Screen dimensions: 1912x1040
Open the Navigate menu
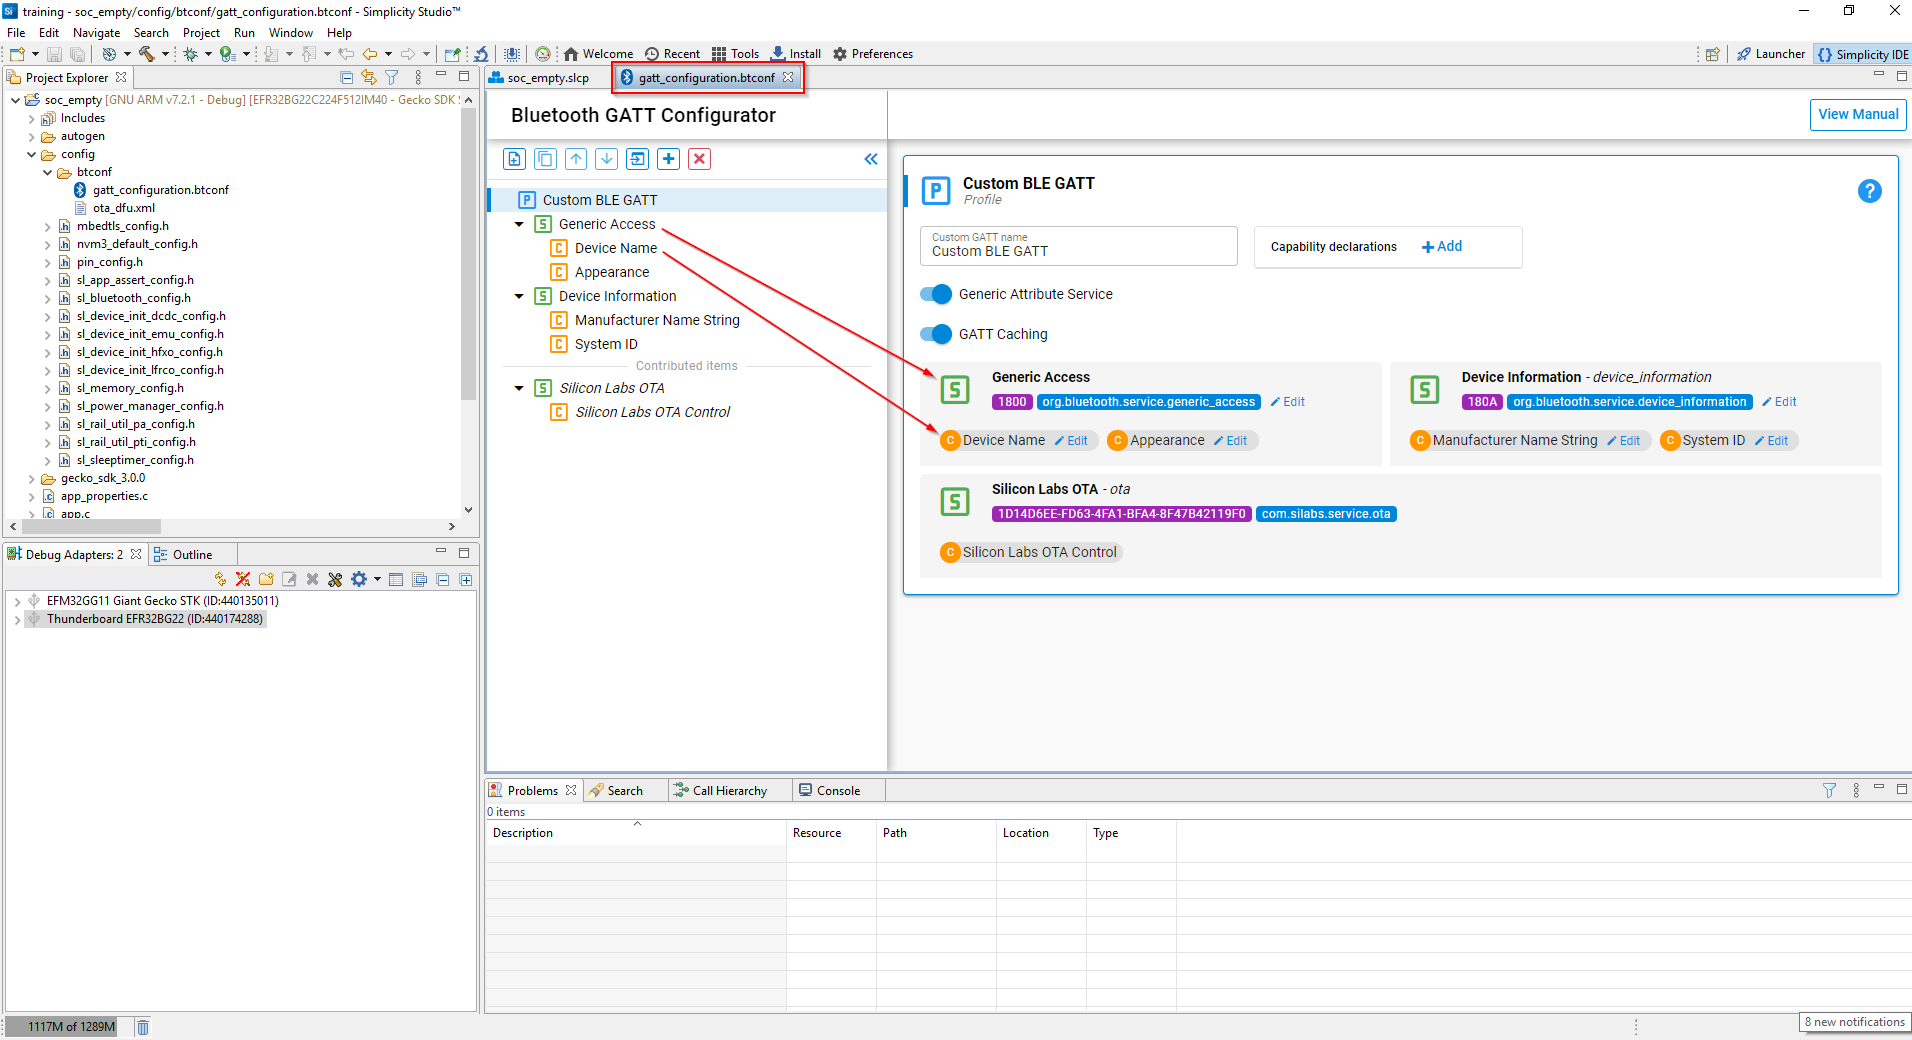96,33
